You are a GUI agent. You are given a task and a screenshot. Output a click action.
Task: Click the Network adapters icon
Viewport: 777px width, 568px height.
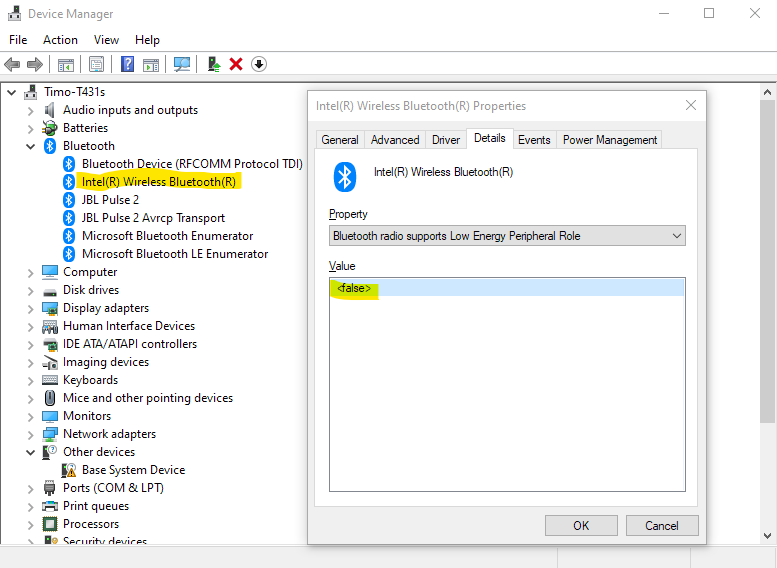point(50,434)
